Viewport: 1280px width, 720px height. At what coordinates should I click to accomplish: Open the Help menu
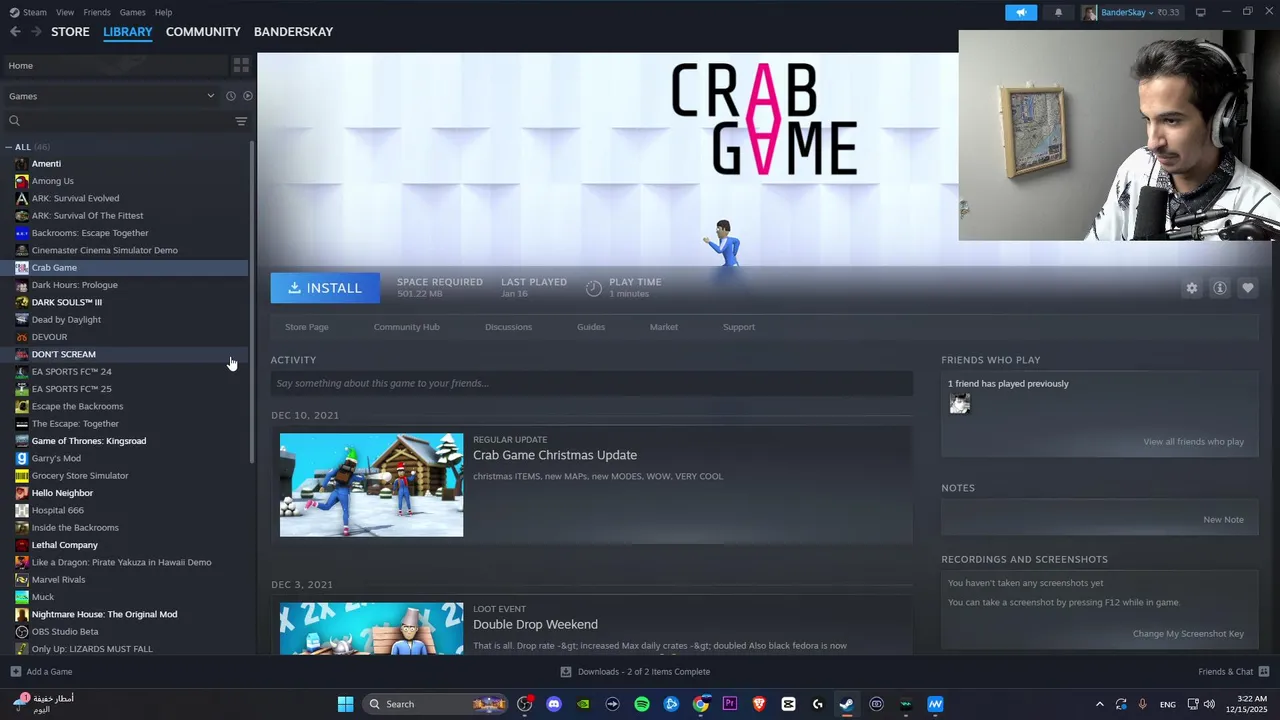tap(163, 12)
